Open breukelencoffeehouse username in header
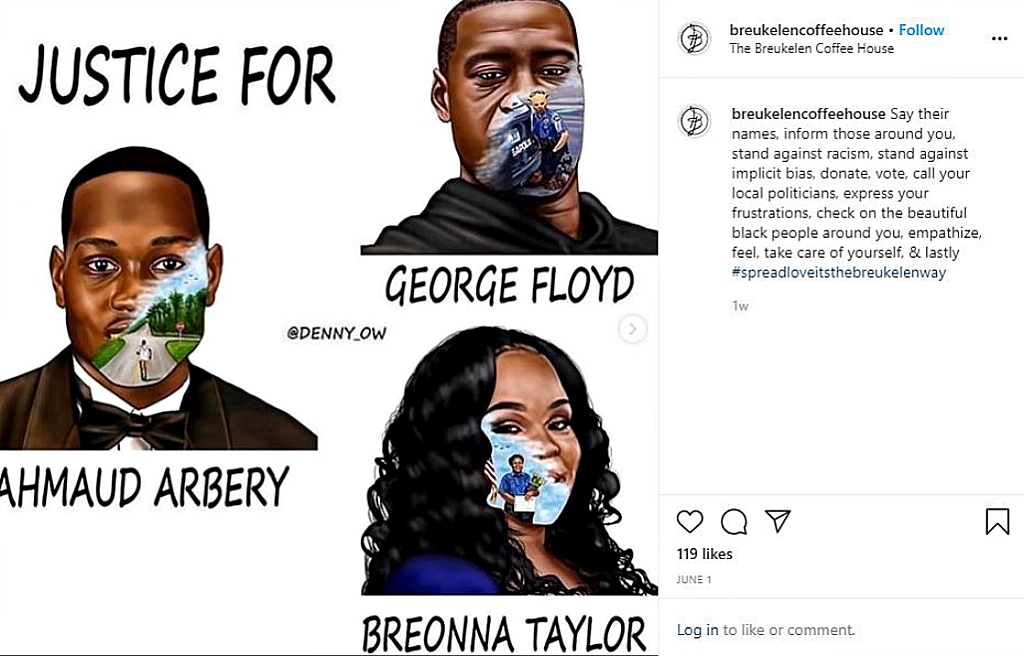The height and width of the screenshot is (656, 1024). click(806, 30)
